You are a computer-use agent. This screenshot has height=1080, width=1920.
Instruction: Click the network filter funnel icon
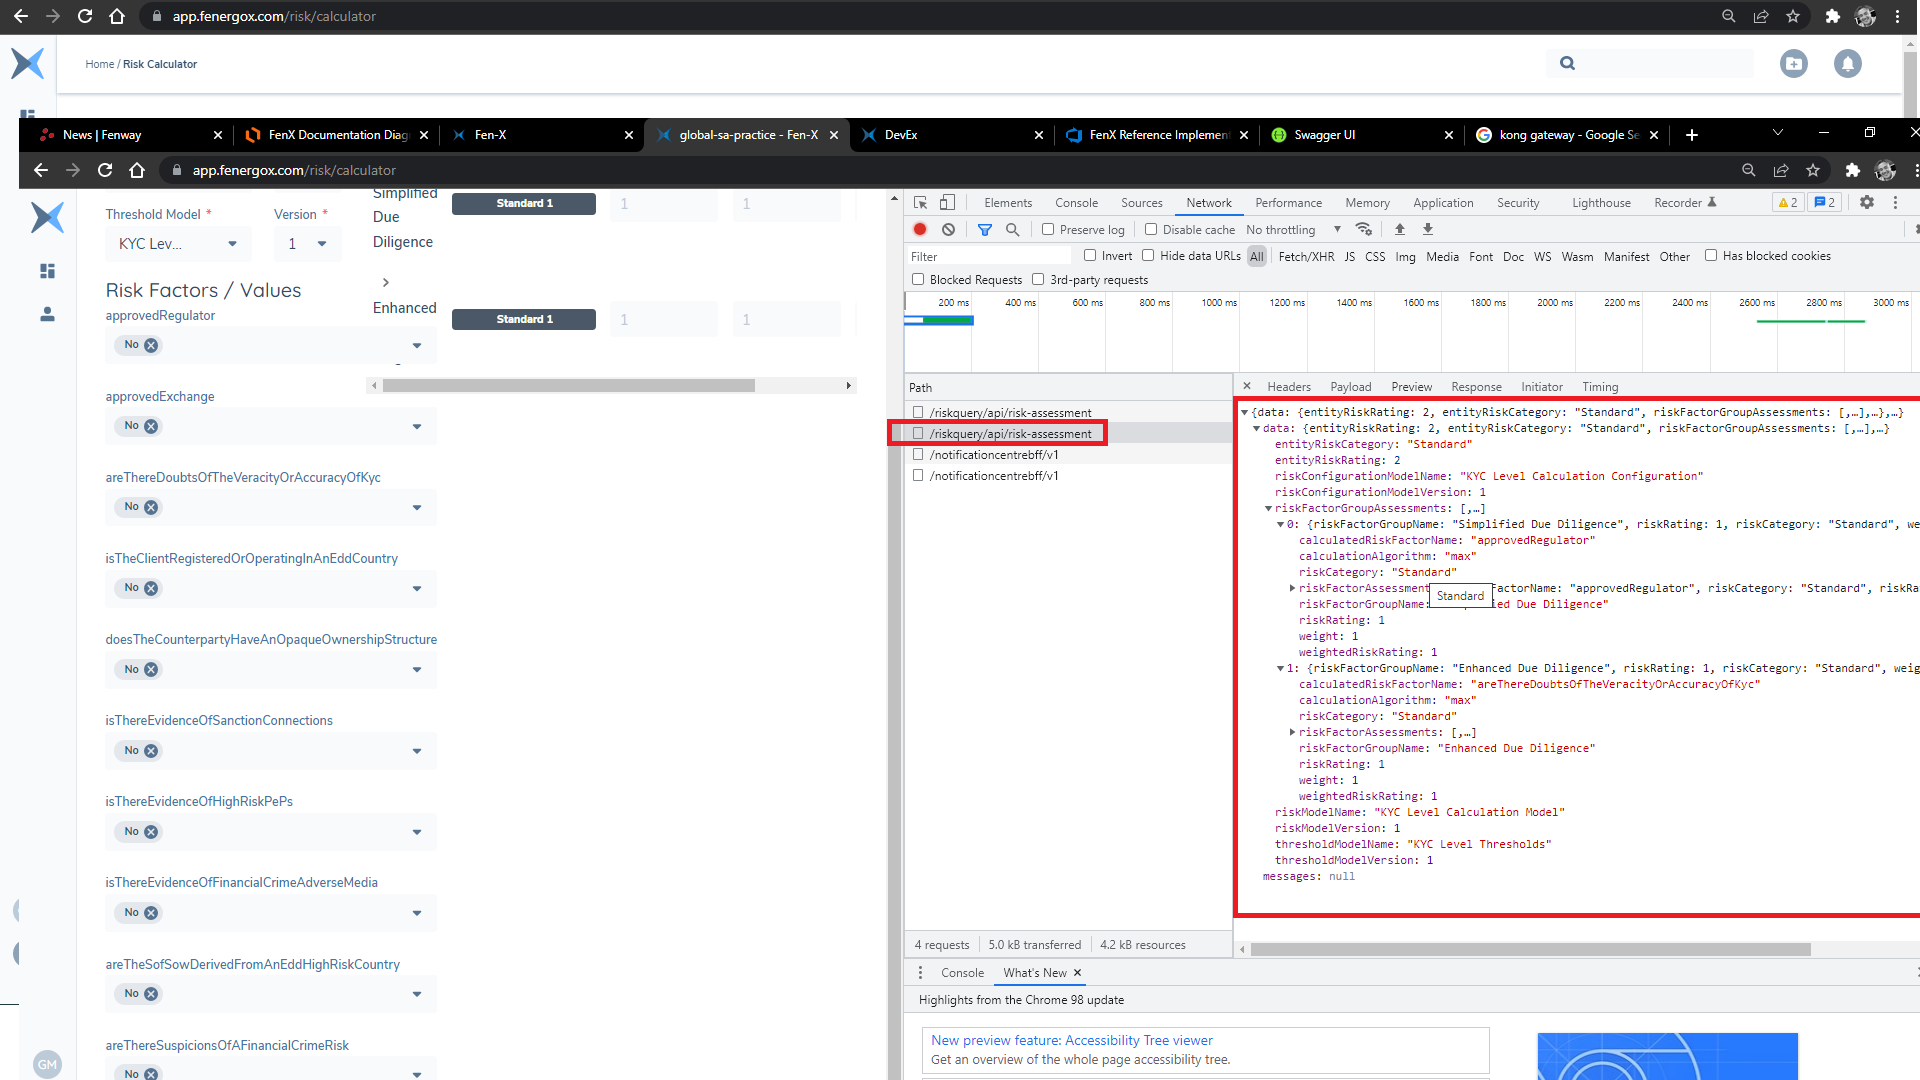pyautogui.click(x=985, y=229)
